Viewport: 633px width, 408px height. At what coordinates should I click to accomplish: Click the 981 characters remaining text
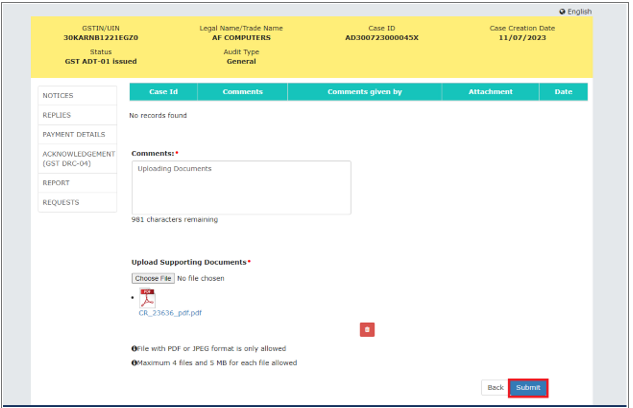[x=175, y=220]
